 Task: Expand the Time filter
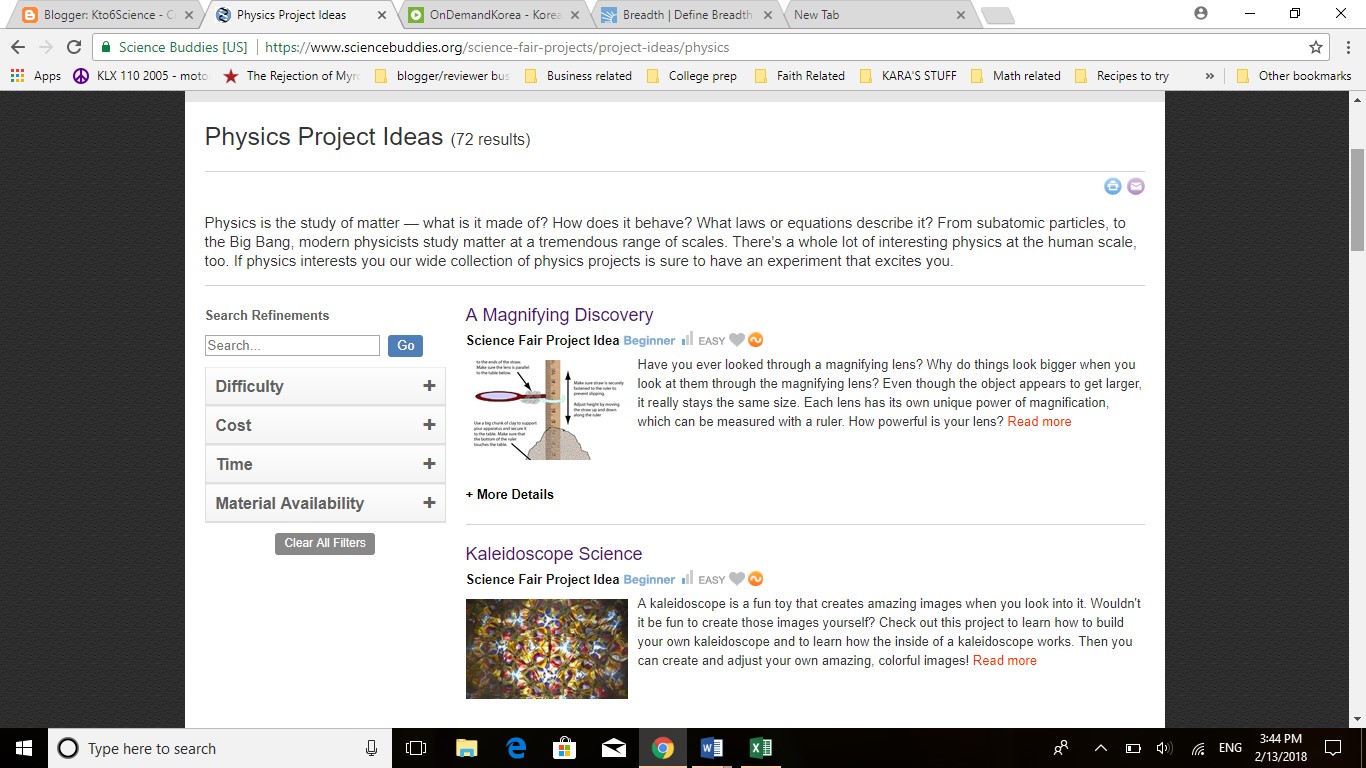(x=325, y=464)
